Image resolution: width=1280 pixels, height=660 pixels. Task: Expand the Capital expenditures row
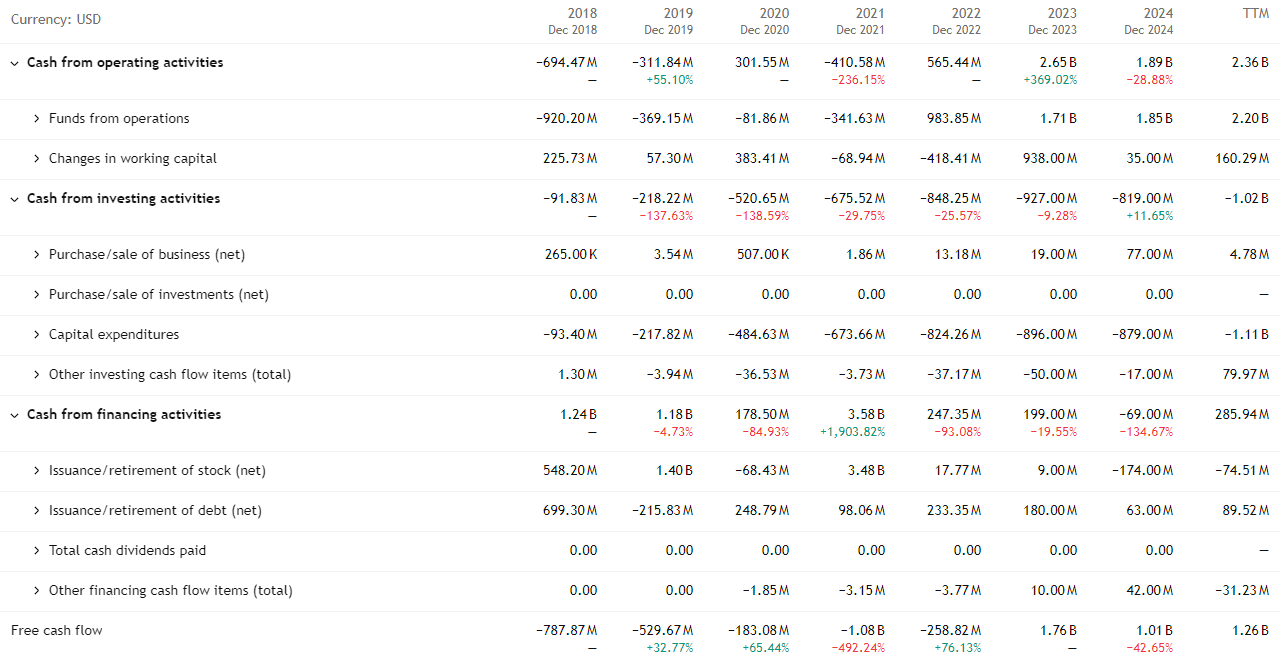pyautogui.click(x=37, y=335)
